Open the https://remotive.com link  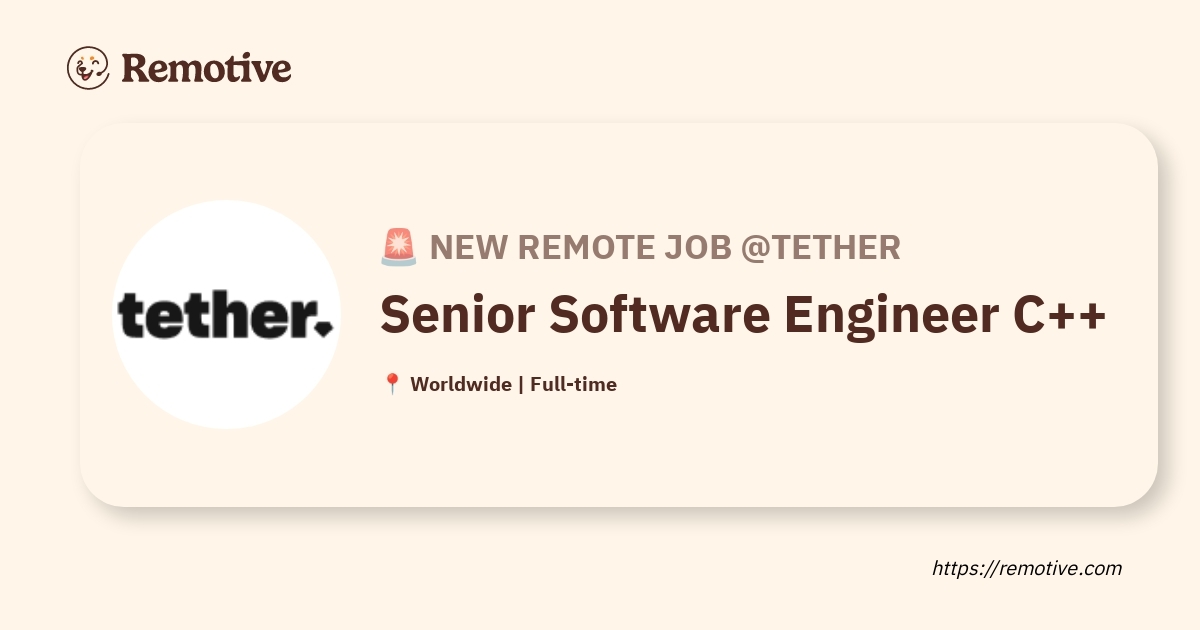(x=1027, y=568)
